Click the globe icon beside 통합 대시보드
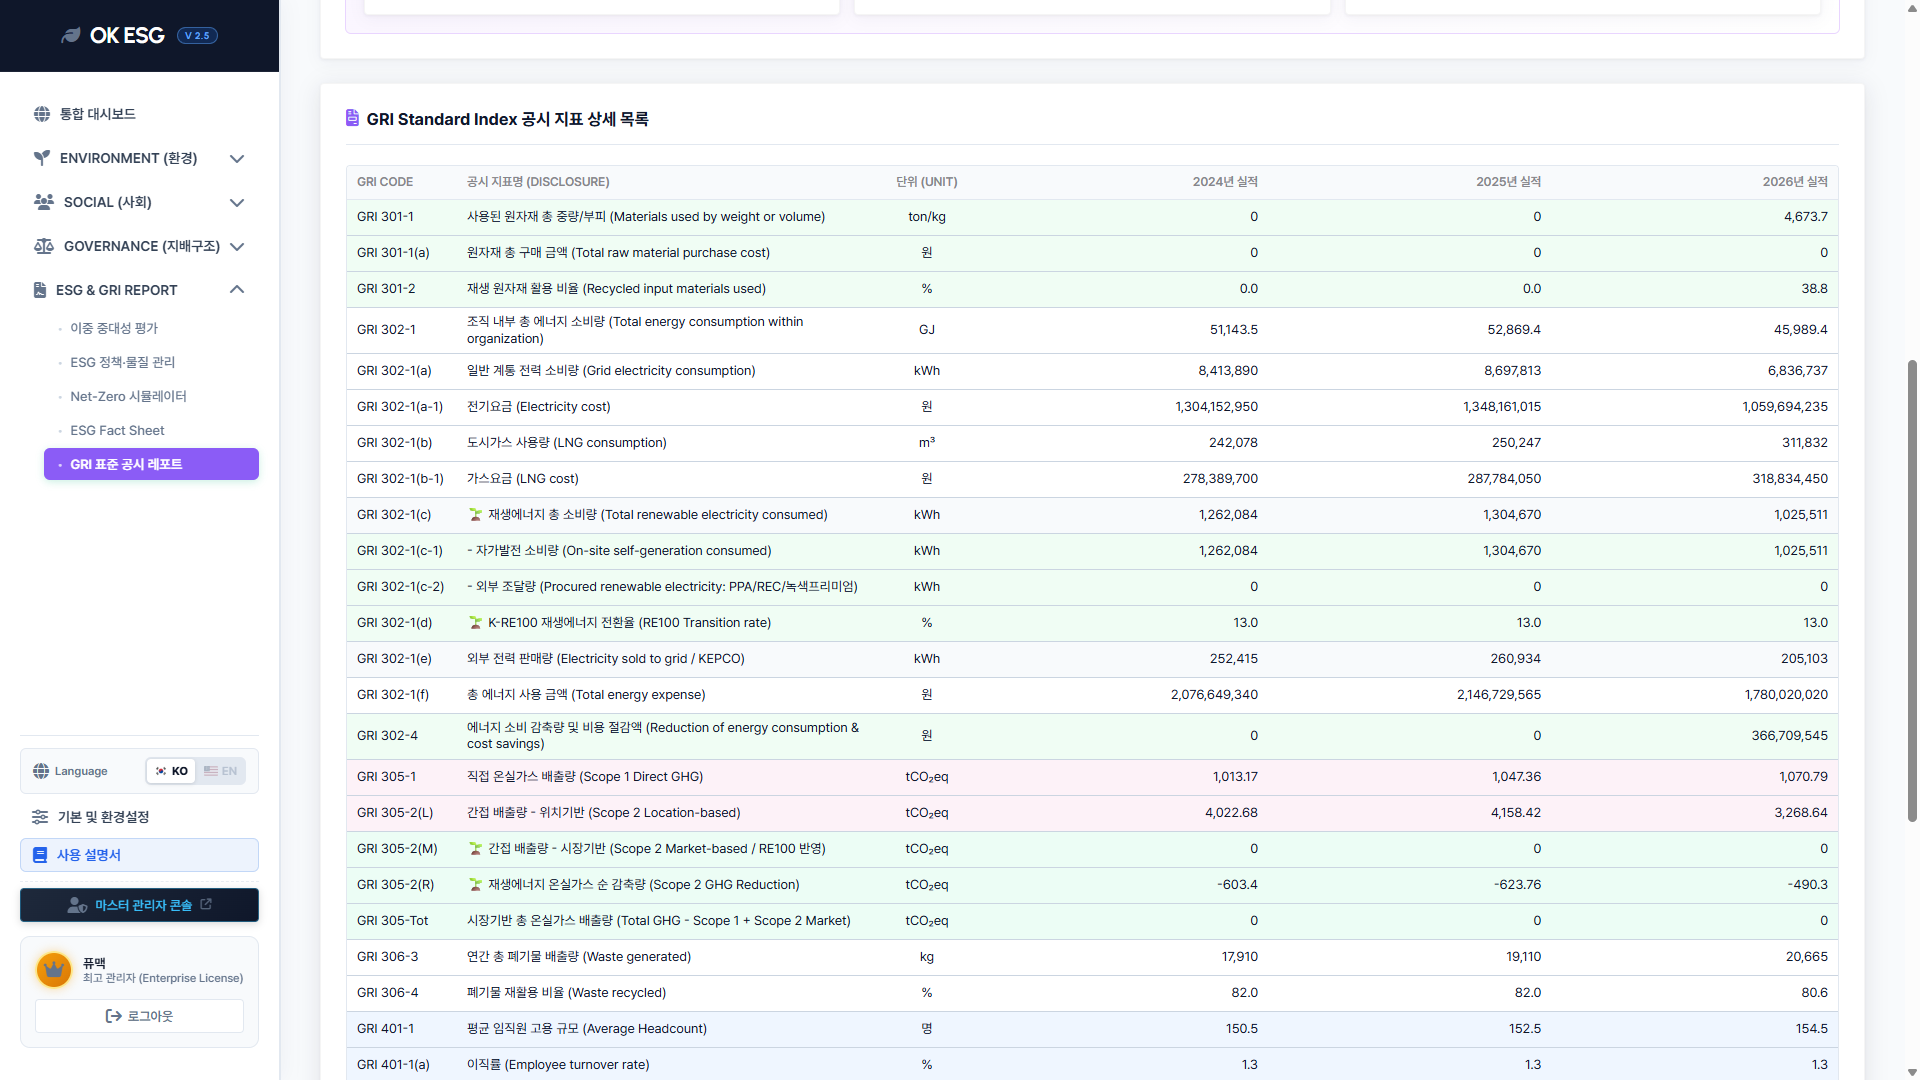This screenshot has height=1080, width=1920. [42, 114]
